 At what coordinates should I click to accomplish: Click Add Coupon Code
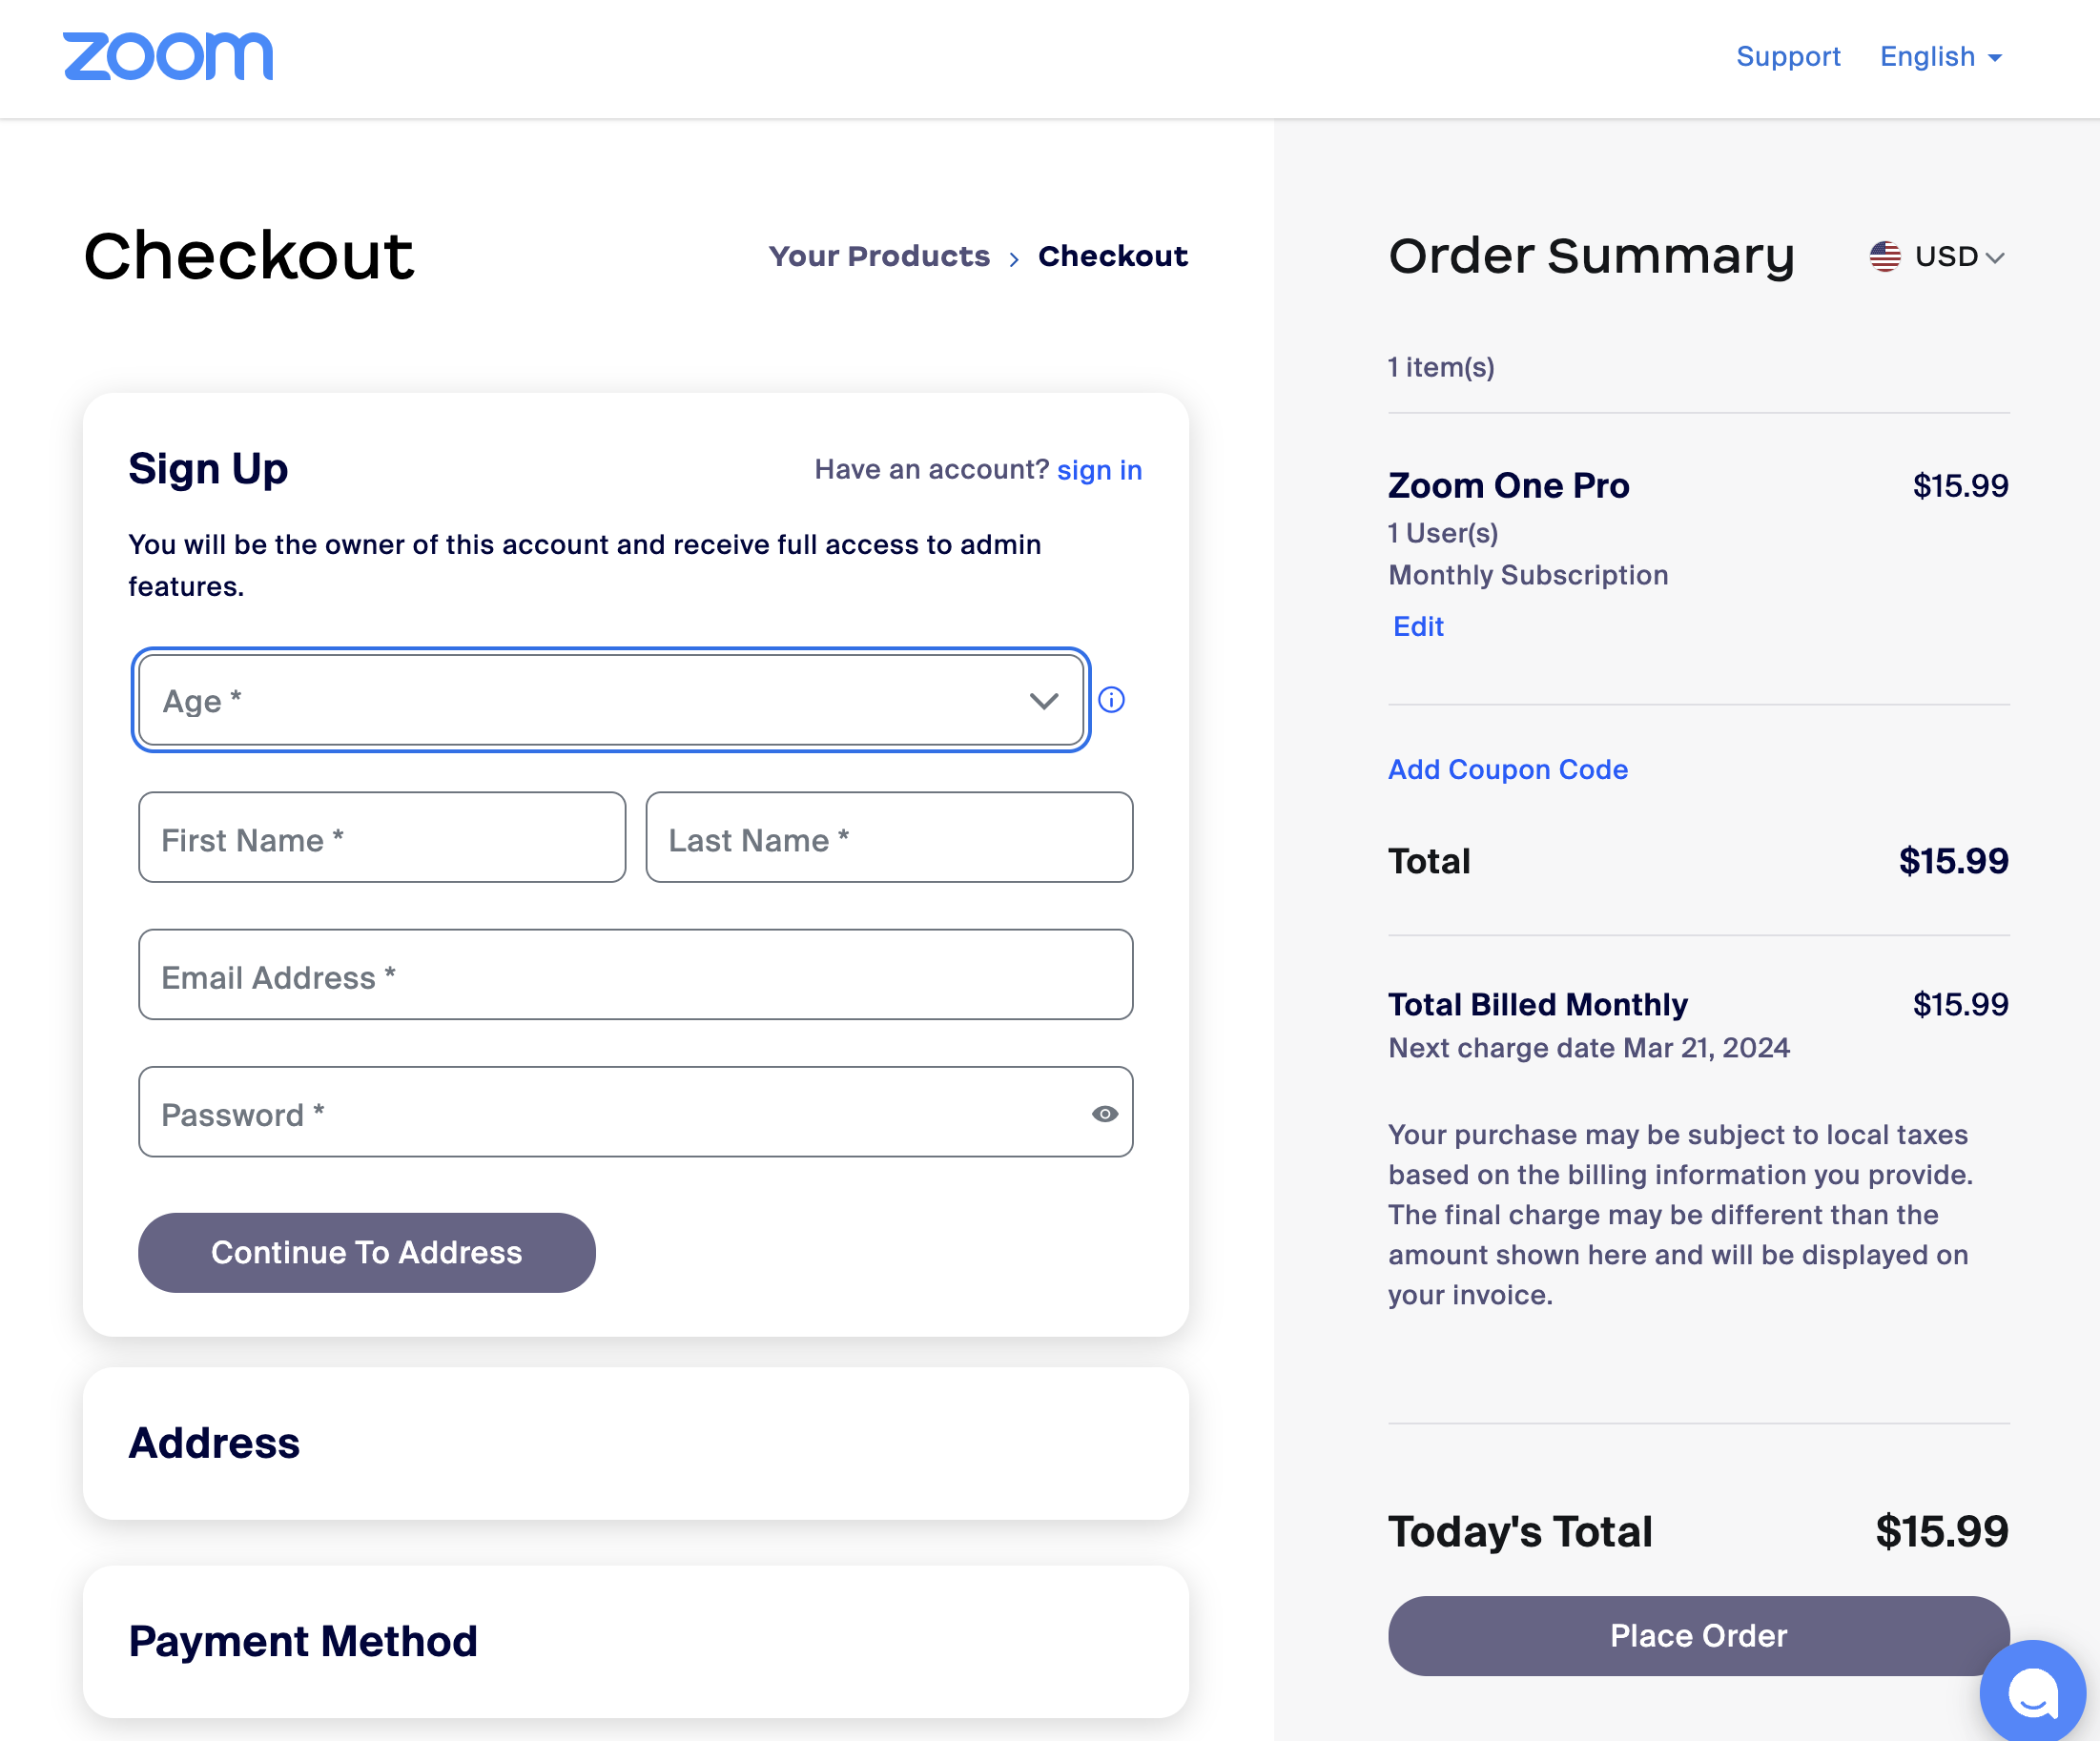tap(1508, 769)
